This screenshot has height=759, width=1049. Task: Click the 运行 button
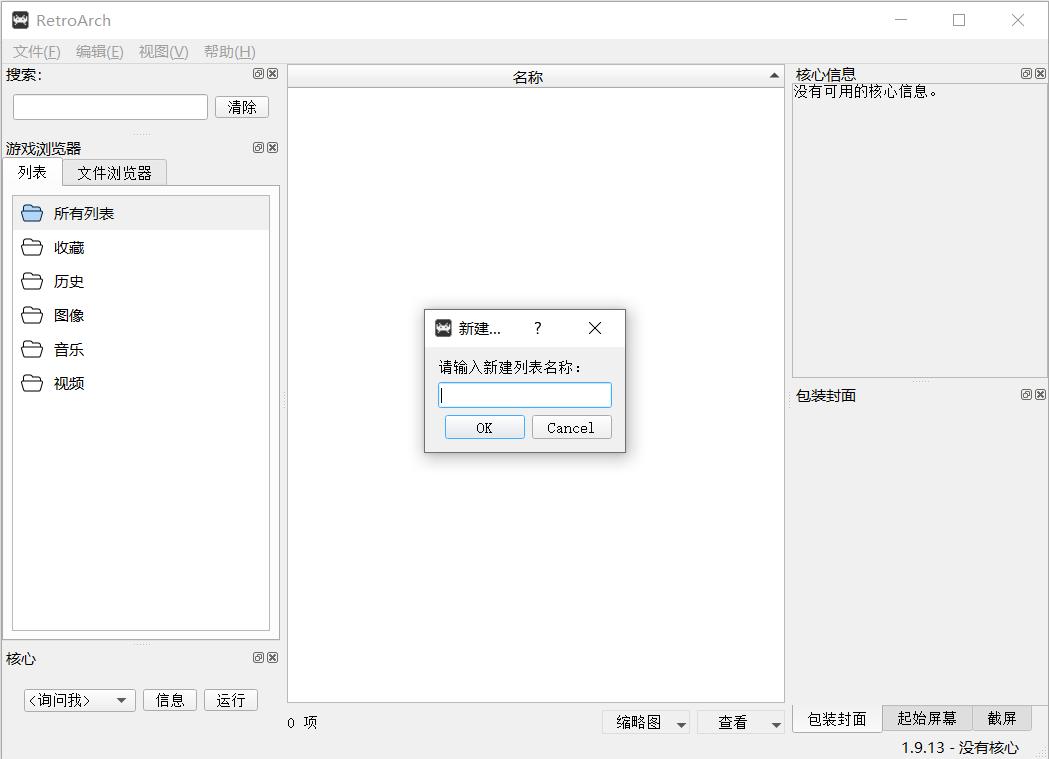pos(231,700)
